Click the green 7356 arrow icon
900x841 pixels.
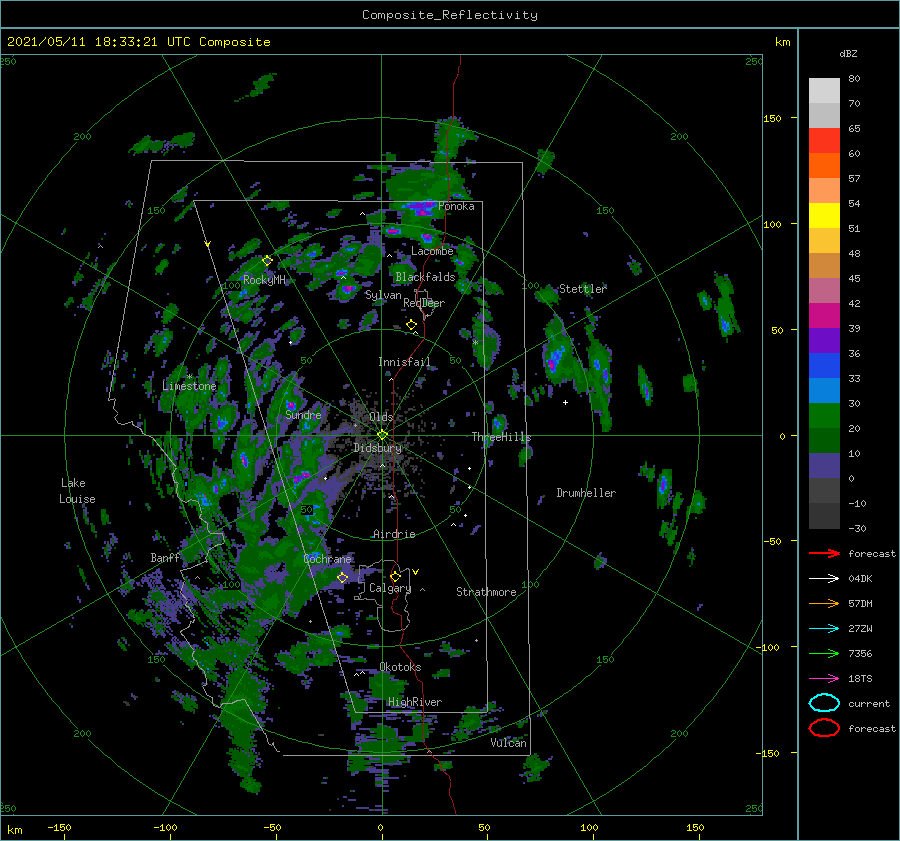tap(824, 653)
